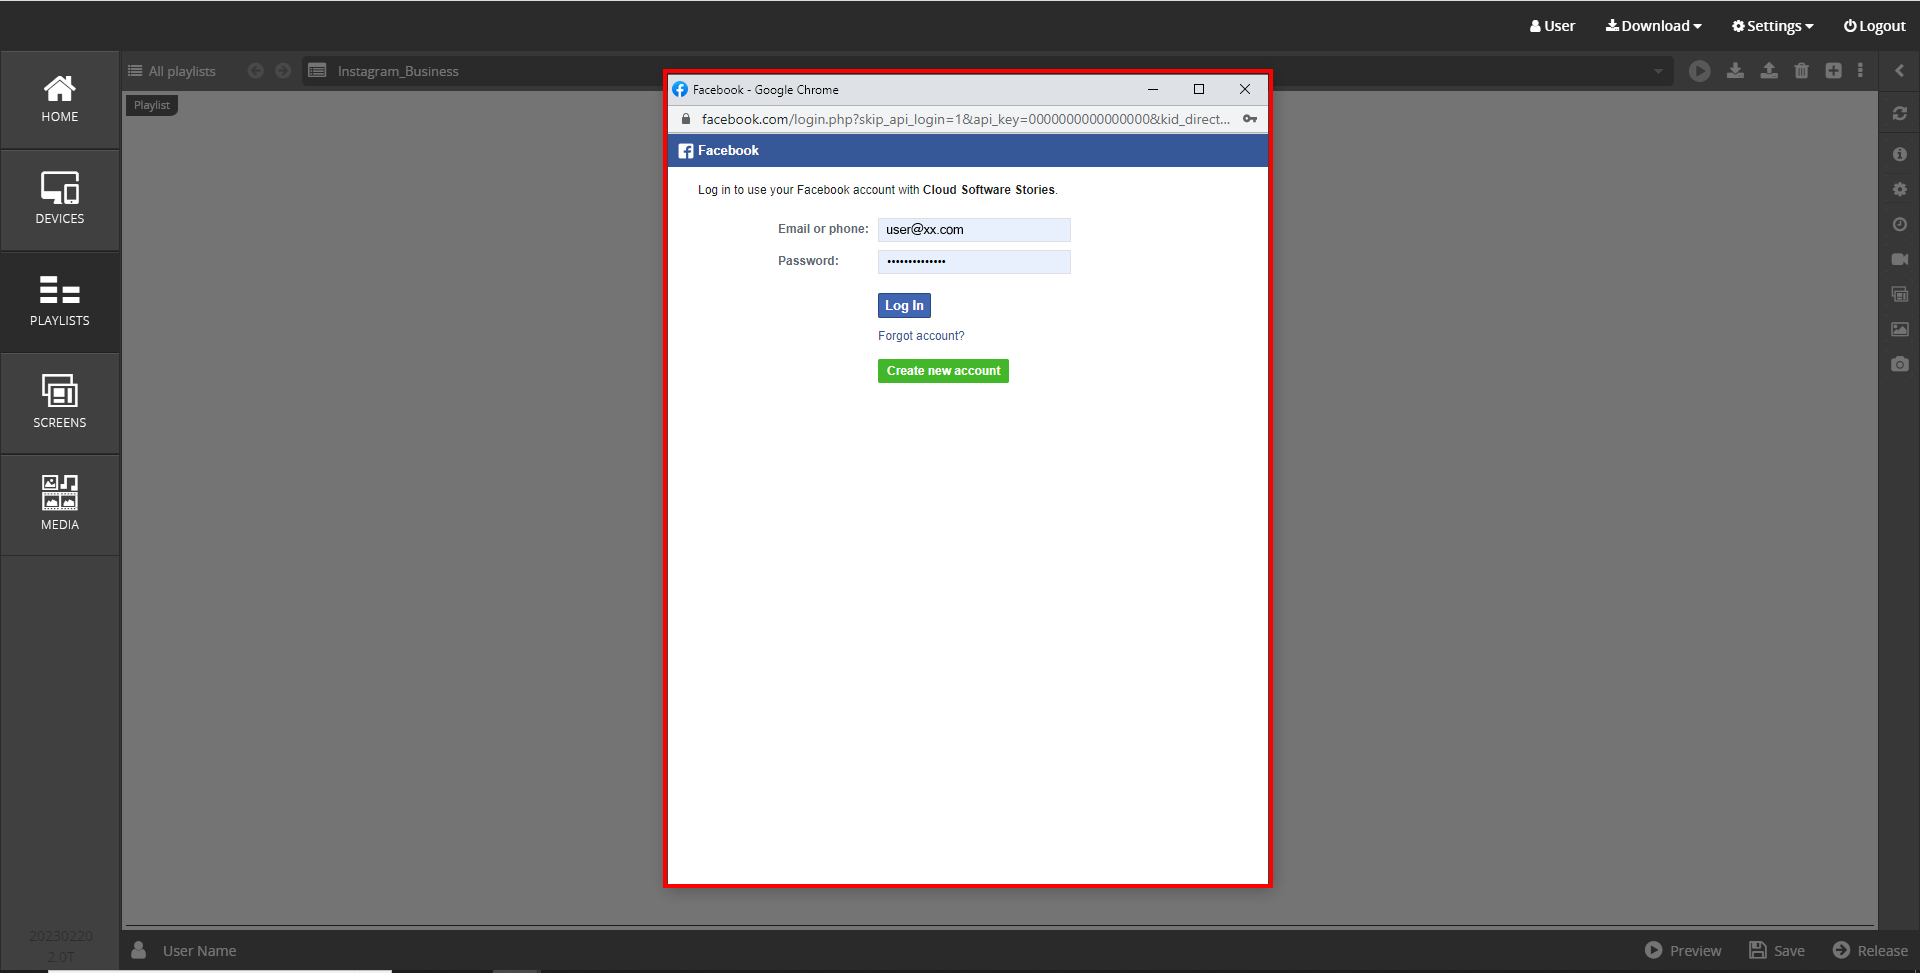Click the Create new account button
The height and width of the screenshot is (973, 1920).
pyautogui.click(x=943, y=371)
